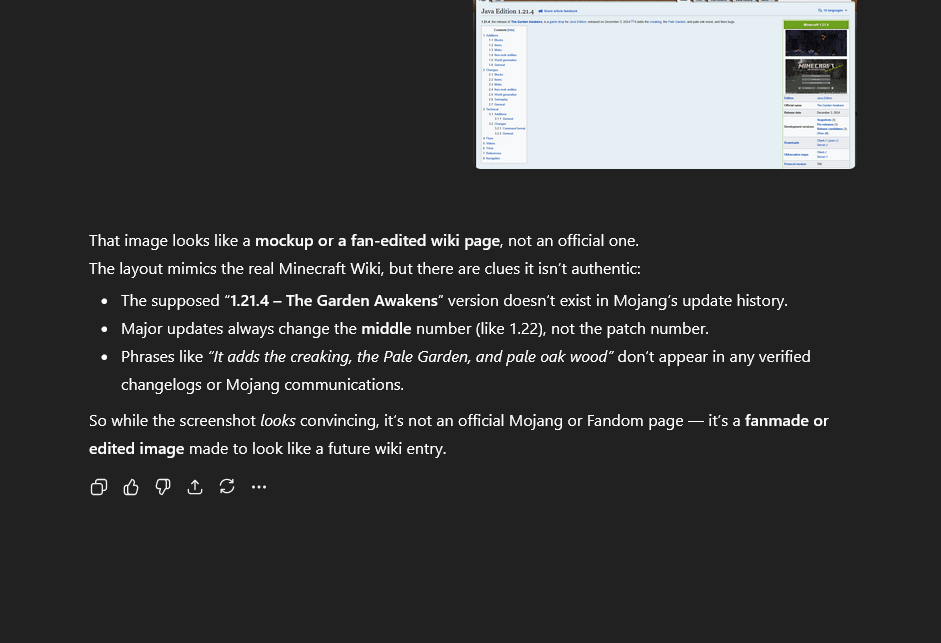The height and width of the screenshot is (643, 941).
Task: Click the Minecraft logo picture in the thumbnail
Action: point(815,76)
